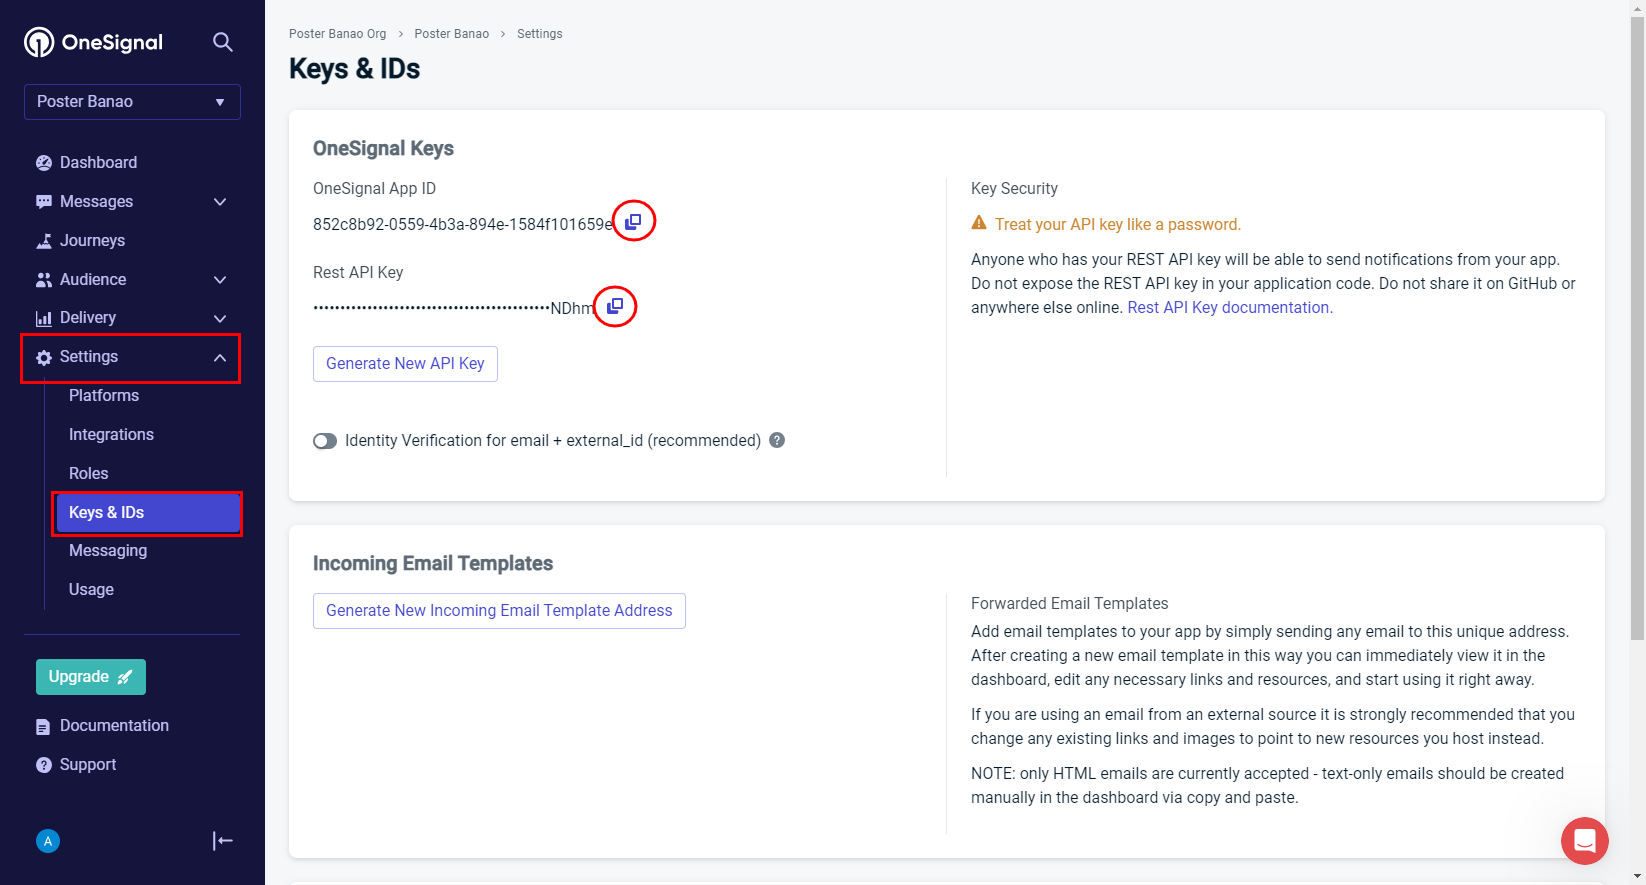Open the chat support bubble
This screenshot has width=1646, height=885.
pos(1585,841)
